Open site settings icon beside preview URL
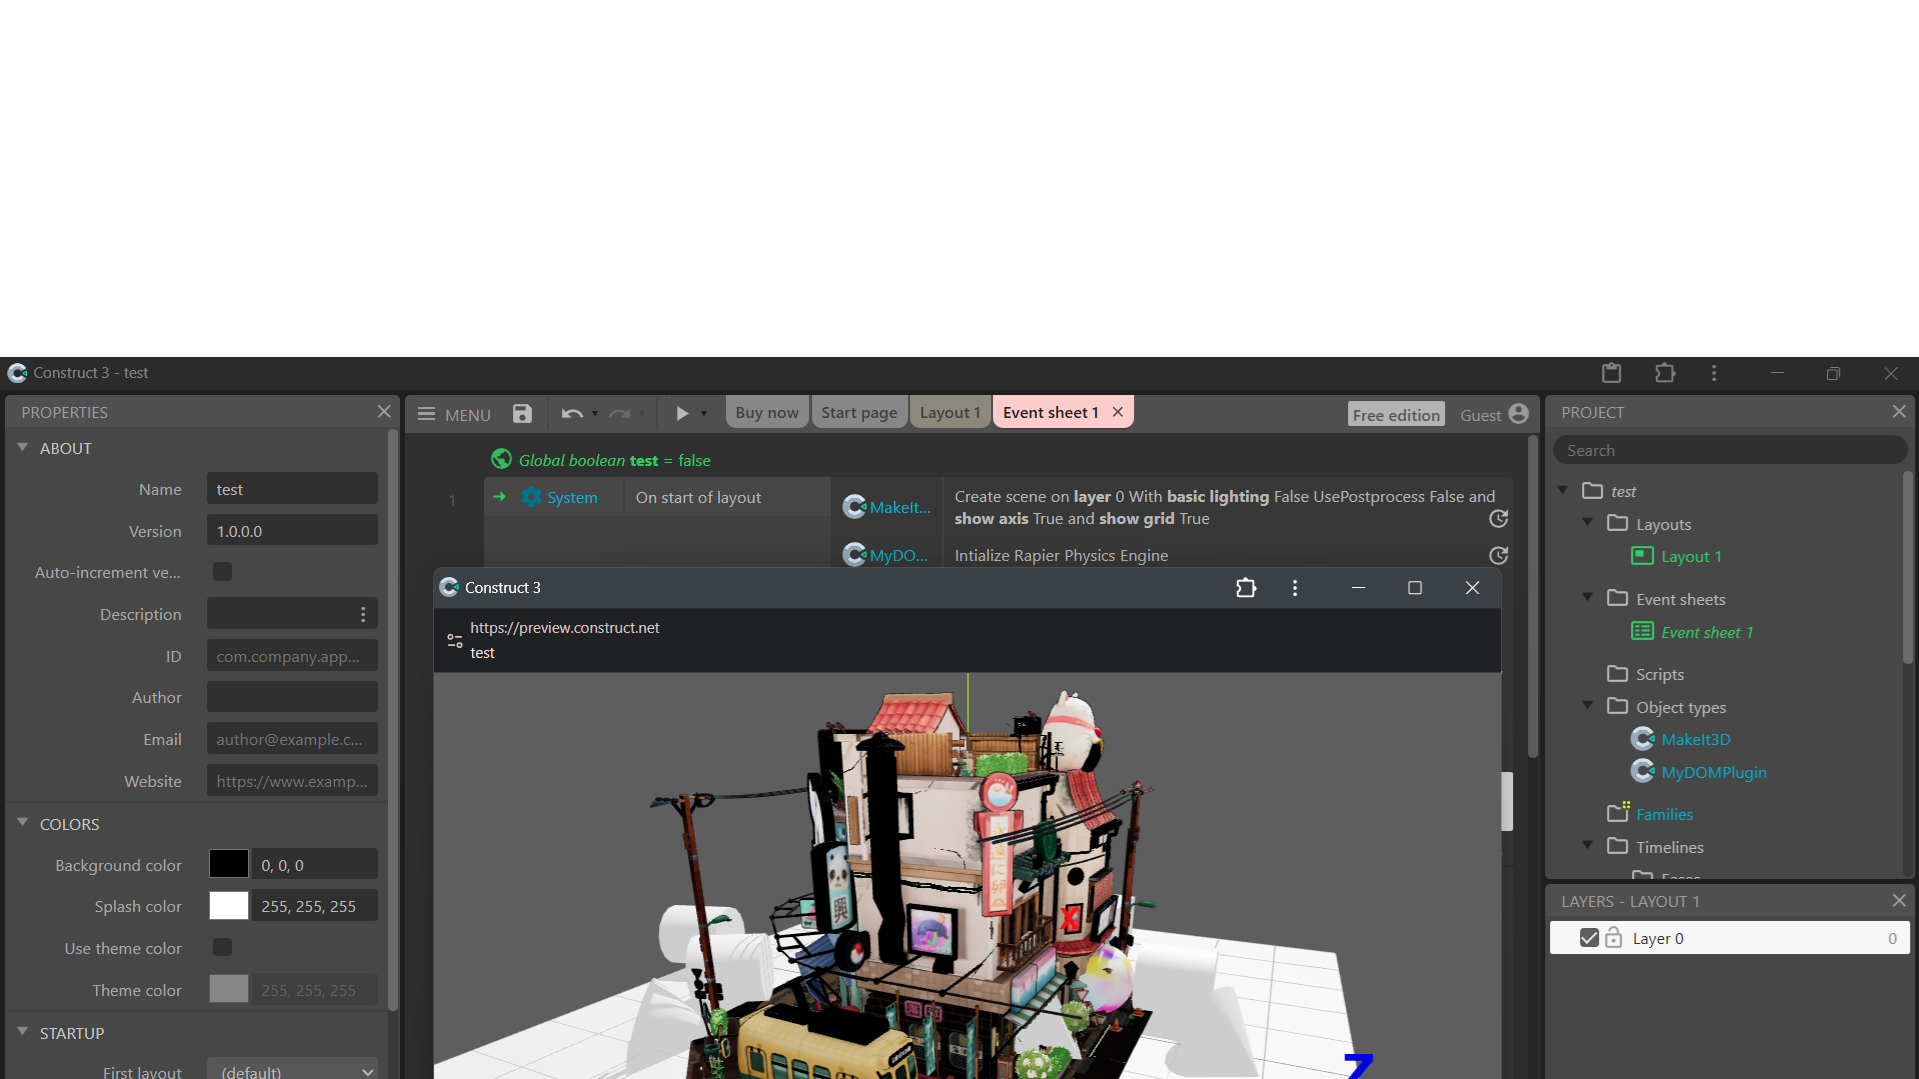This screenshot has height=1079, width=1919. [454, 640]
